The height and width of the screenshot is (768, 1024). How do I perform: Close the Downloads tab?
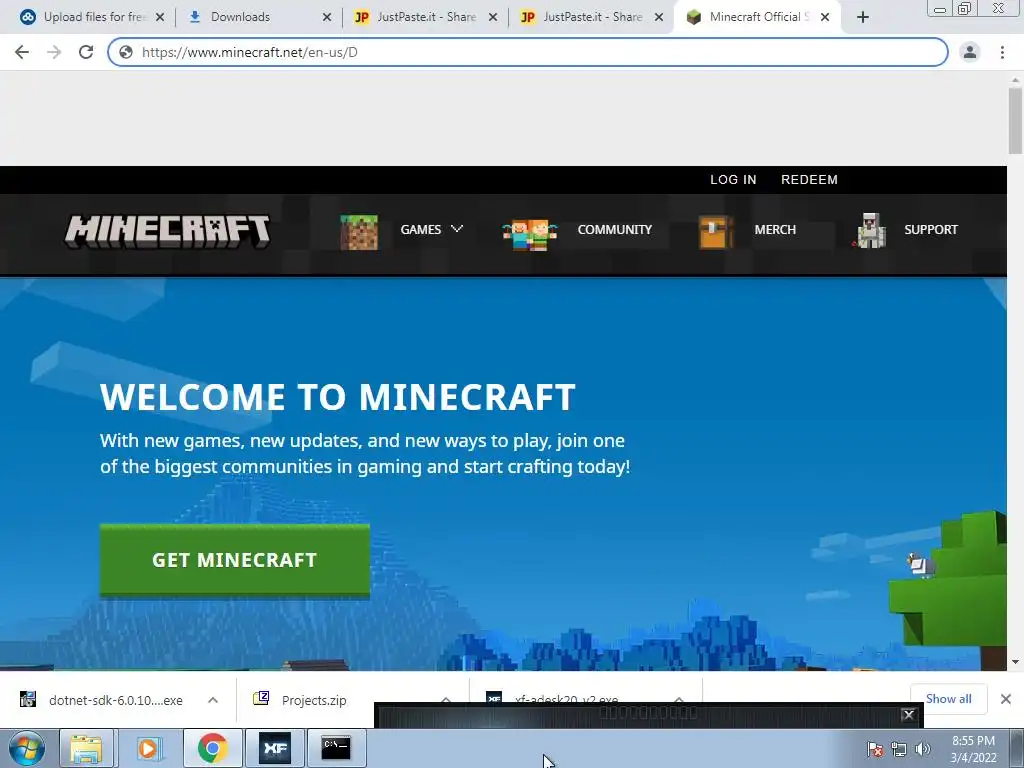[327, 17]
